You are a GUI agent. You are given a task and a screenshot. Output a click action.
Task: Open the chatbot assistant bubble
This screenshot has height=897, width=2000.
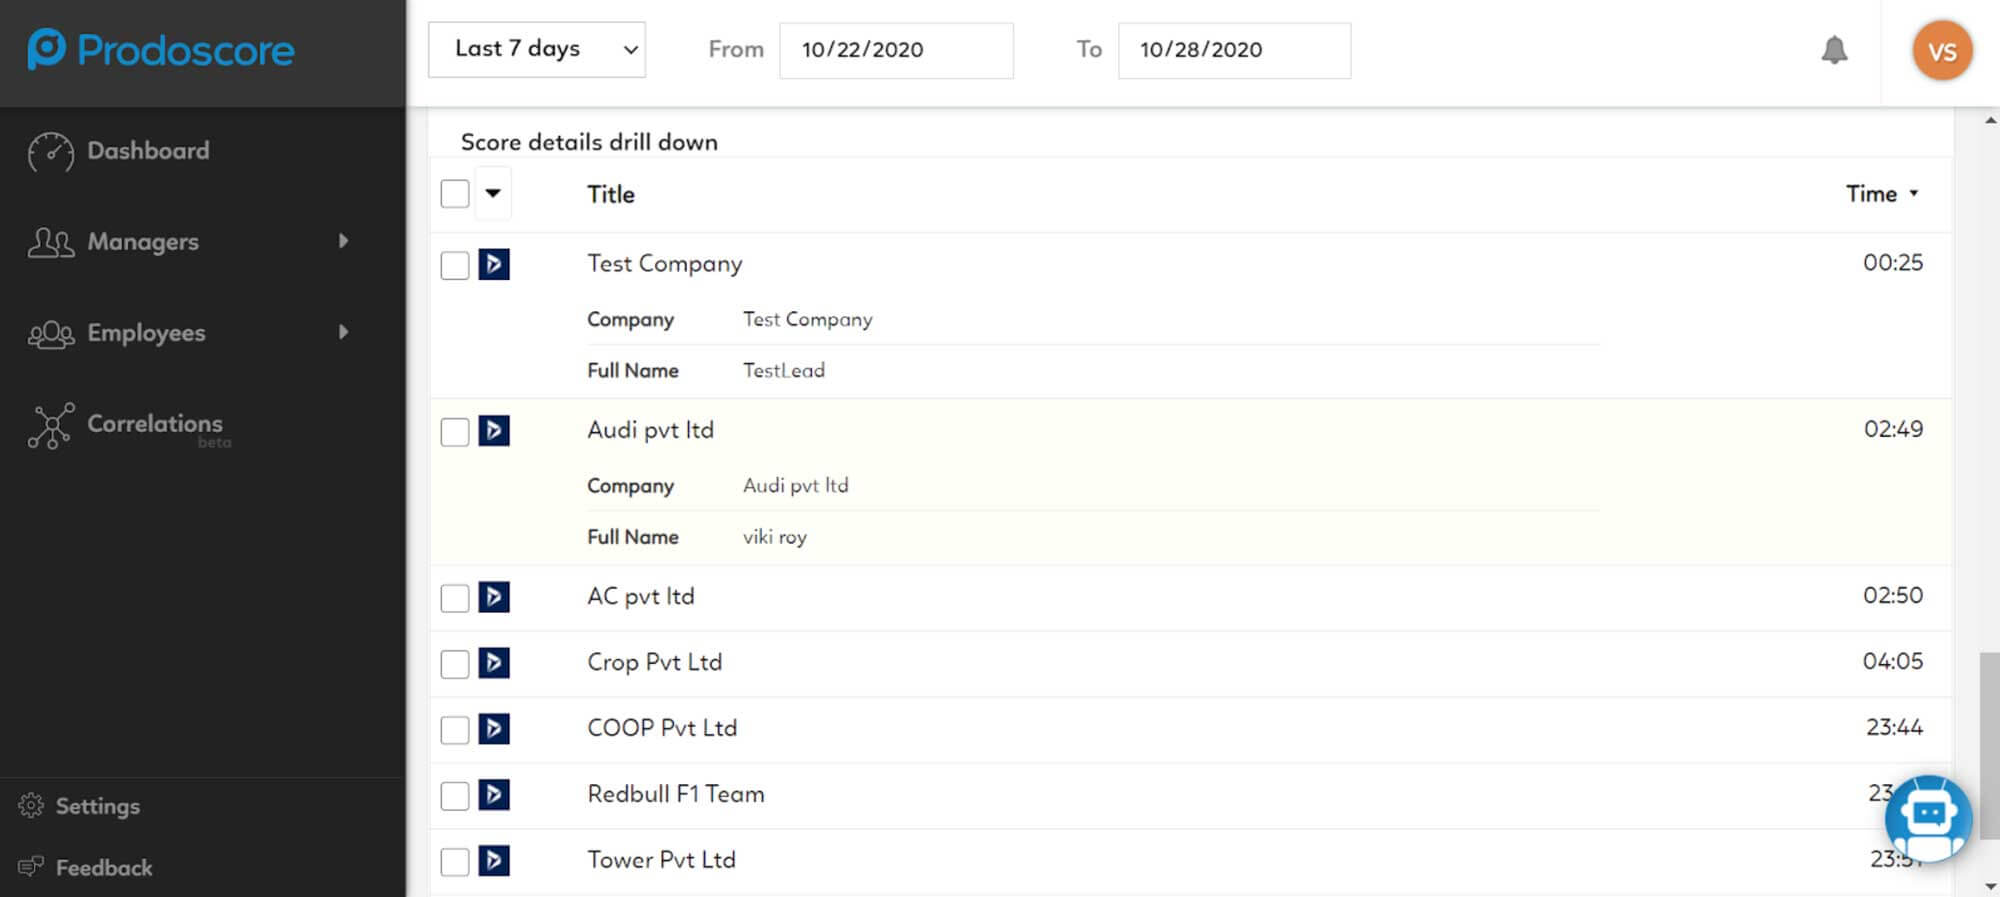pyautogui.click(x=1928, y=818)
